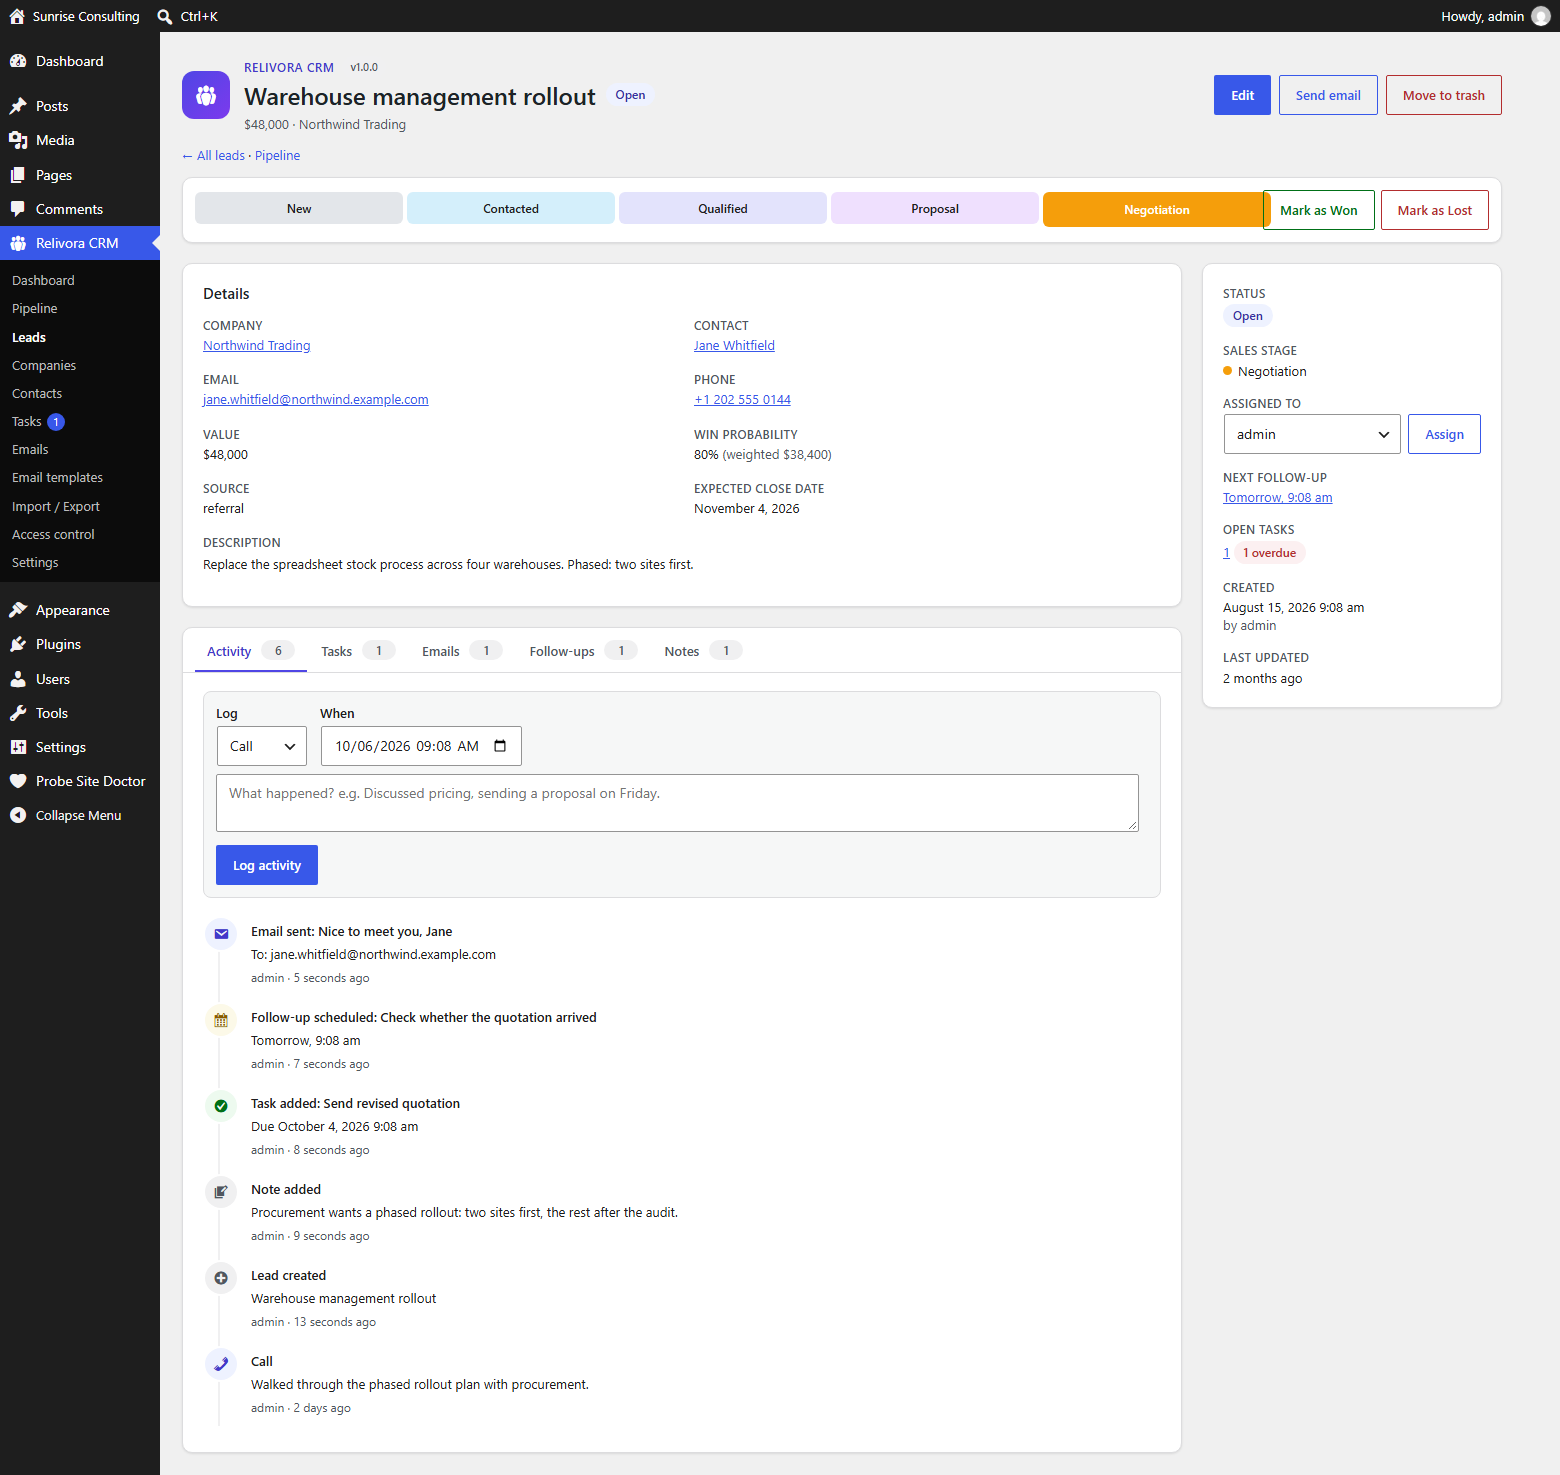The height and width of the screenshot is (1475, 1560).
Task: Open search via magnifier icon
Action: click(x=165, y=16)
